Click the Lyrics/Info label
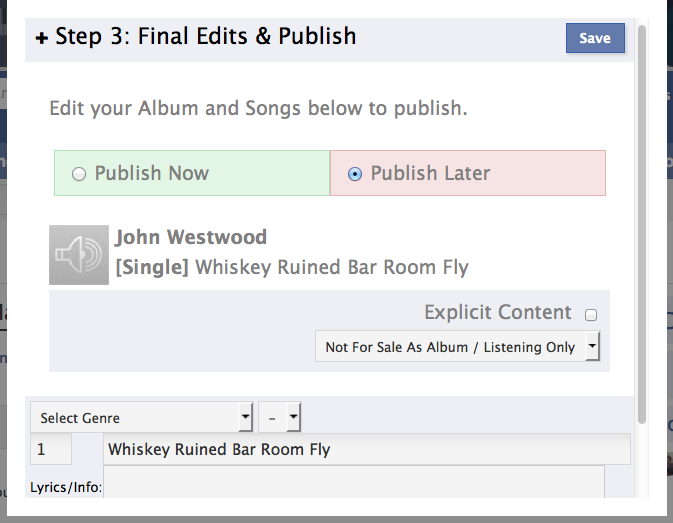The width and height of the screenshot is (673, 523). coord(66,488)
